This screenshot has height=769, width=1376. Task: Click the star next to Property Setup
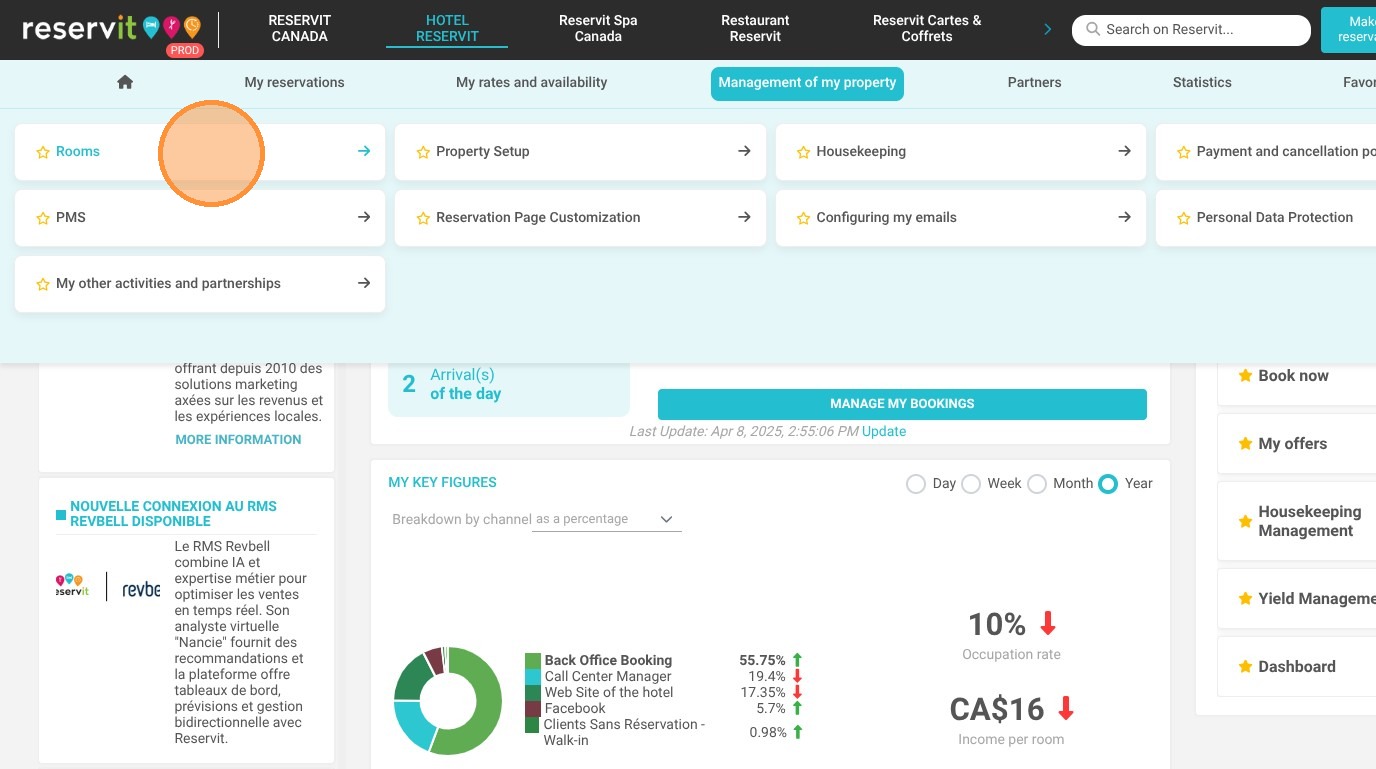[423, 152]
